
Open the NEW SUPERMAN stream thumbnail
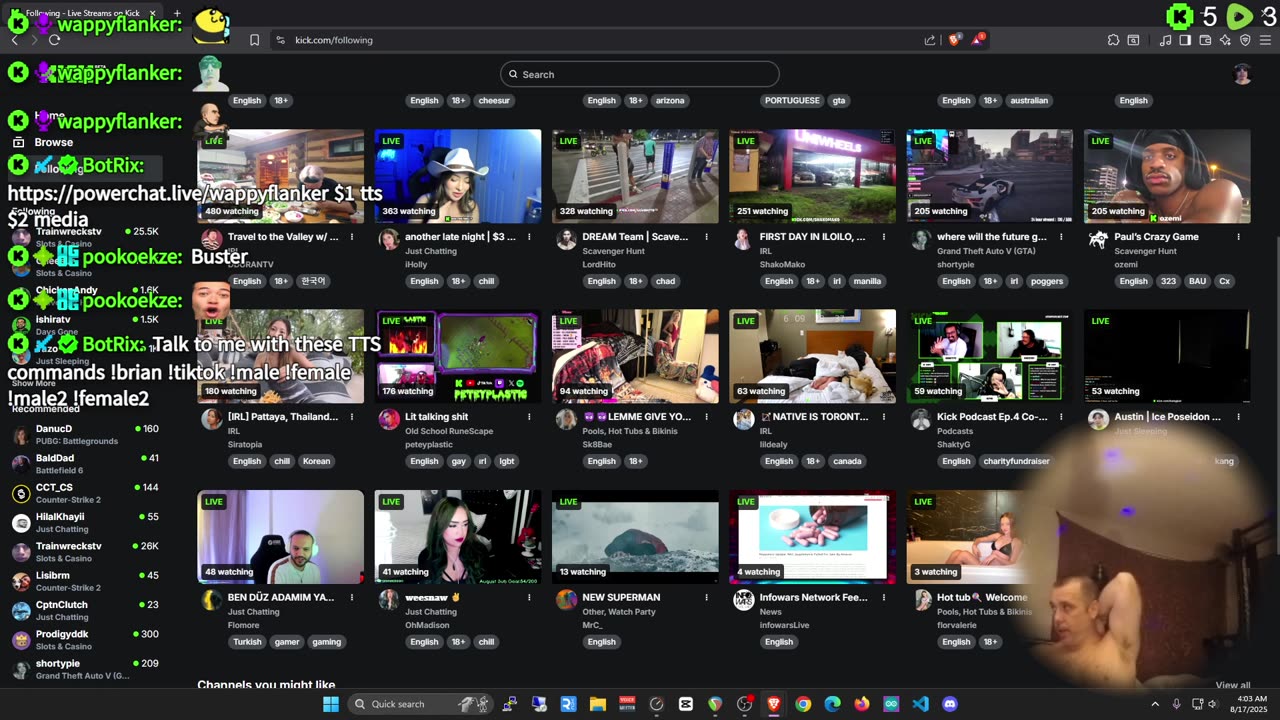click(x=635, y=537)
